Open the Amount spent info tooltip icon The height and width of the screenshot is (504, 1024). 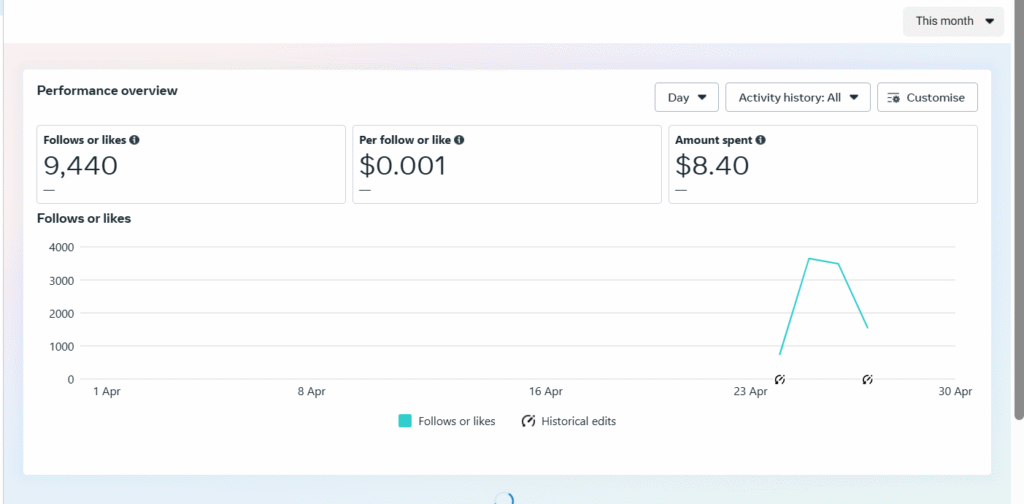pos(761,141)
